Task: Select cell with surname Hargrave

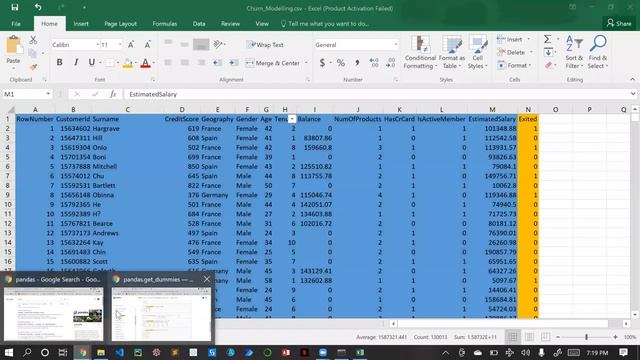Action: tap(128, 129)
